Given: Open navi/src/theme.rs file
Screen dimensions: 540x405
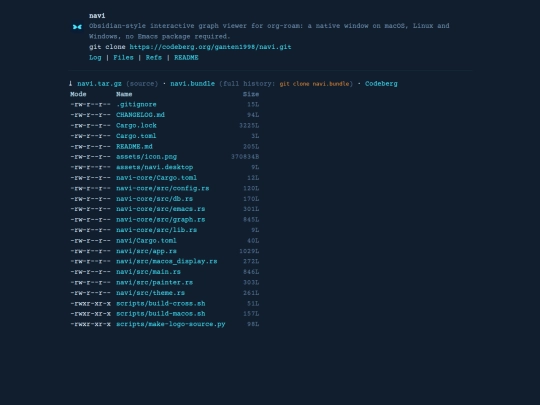Looking at the screenshot, I should tap(150, 293).
